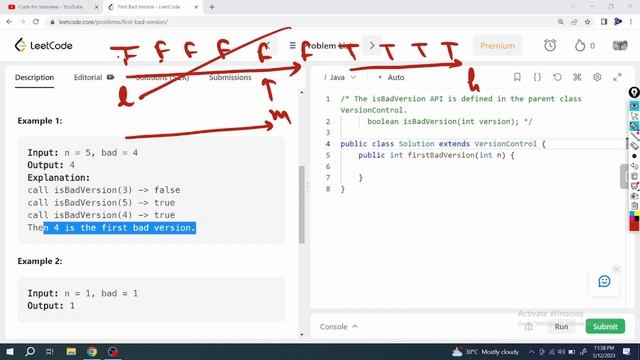Image resolution: width=640 pixels, height=360 pixels.
Task: Open the Java language dropdown
Action: click(x=340, y=77)
